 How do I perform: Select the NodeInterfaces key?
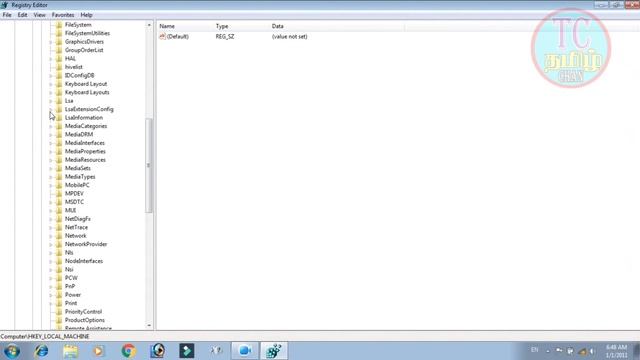pyautogui.click(x=84, y=261)
